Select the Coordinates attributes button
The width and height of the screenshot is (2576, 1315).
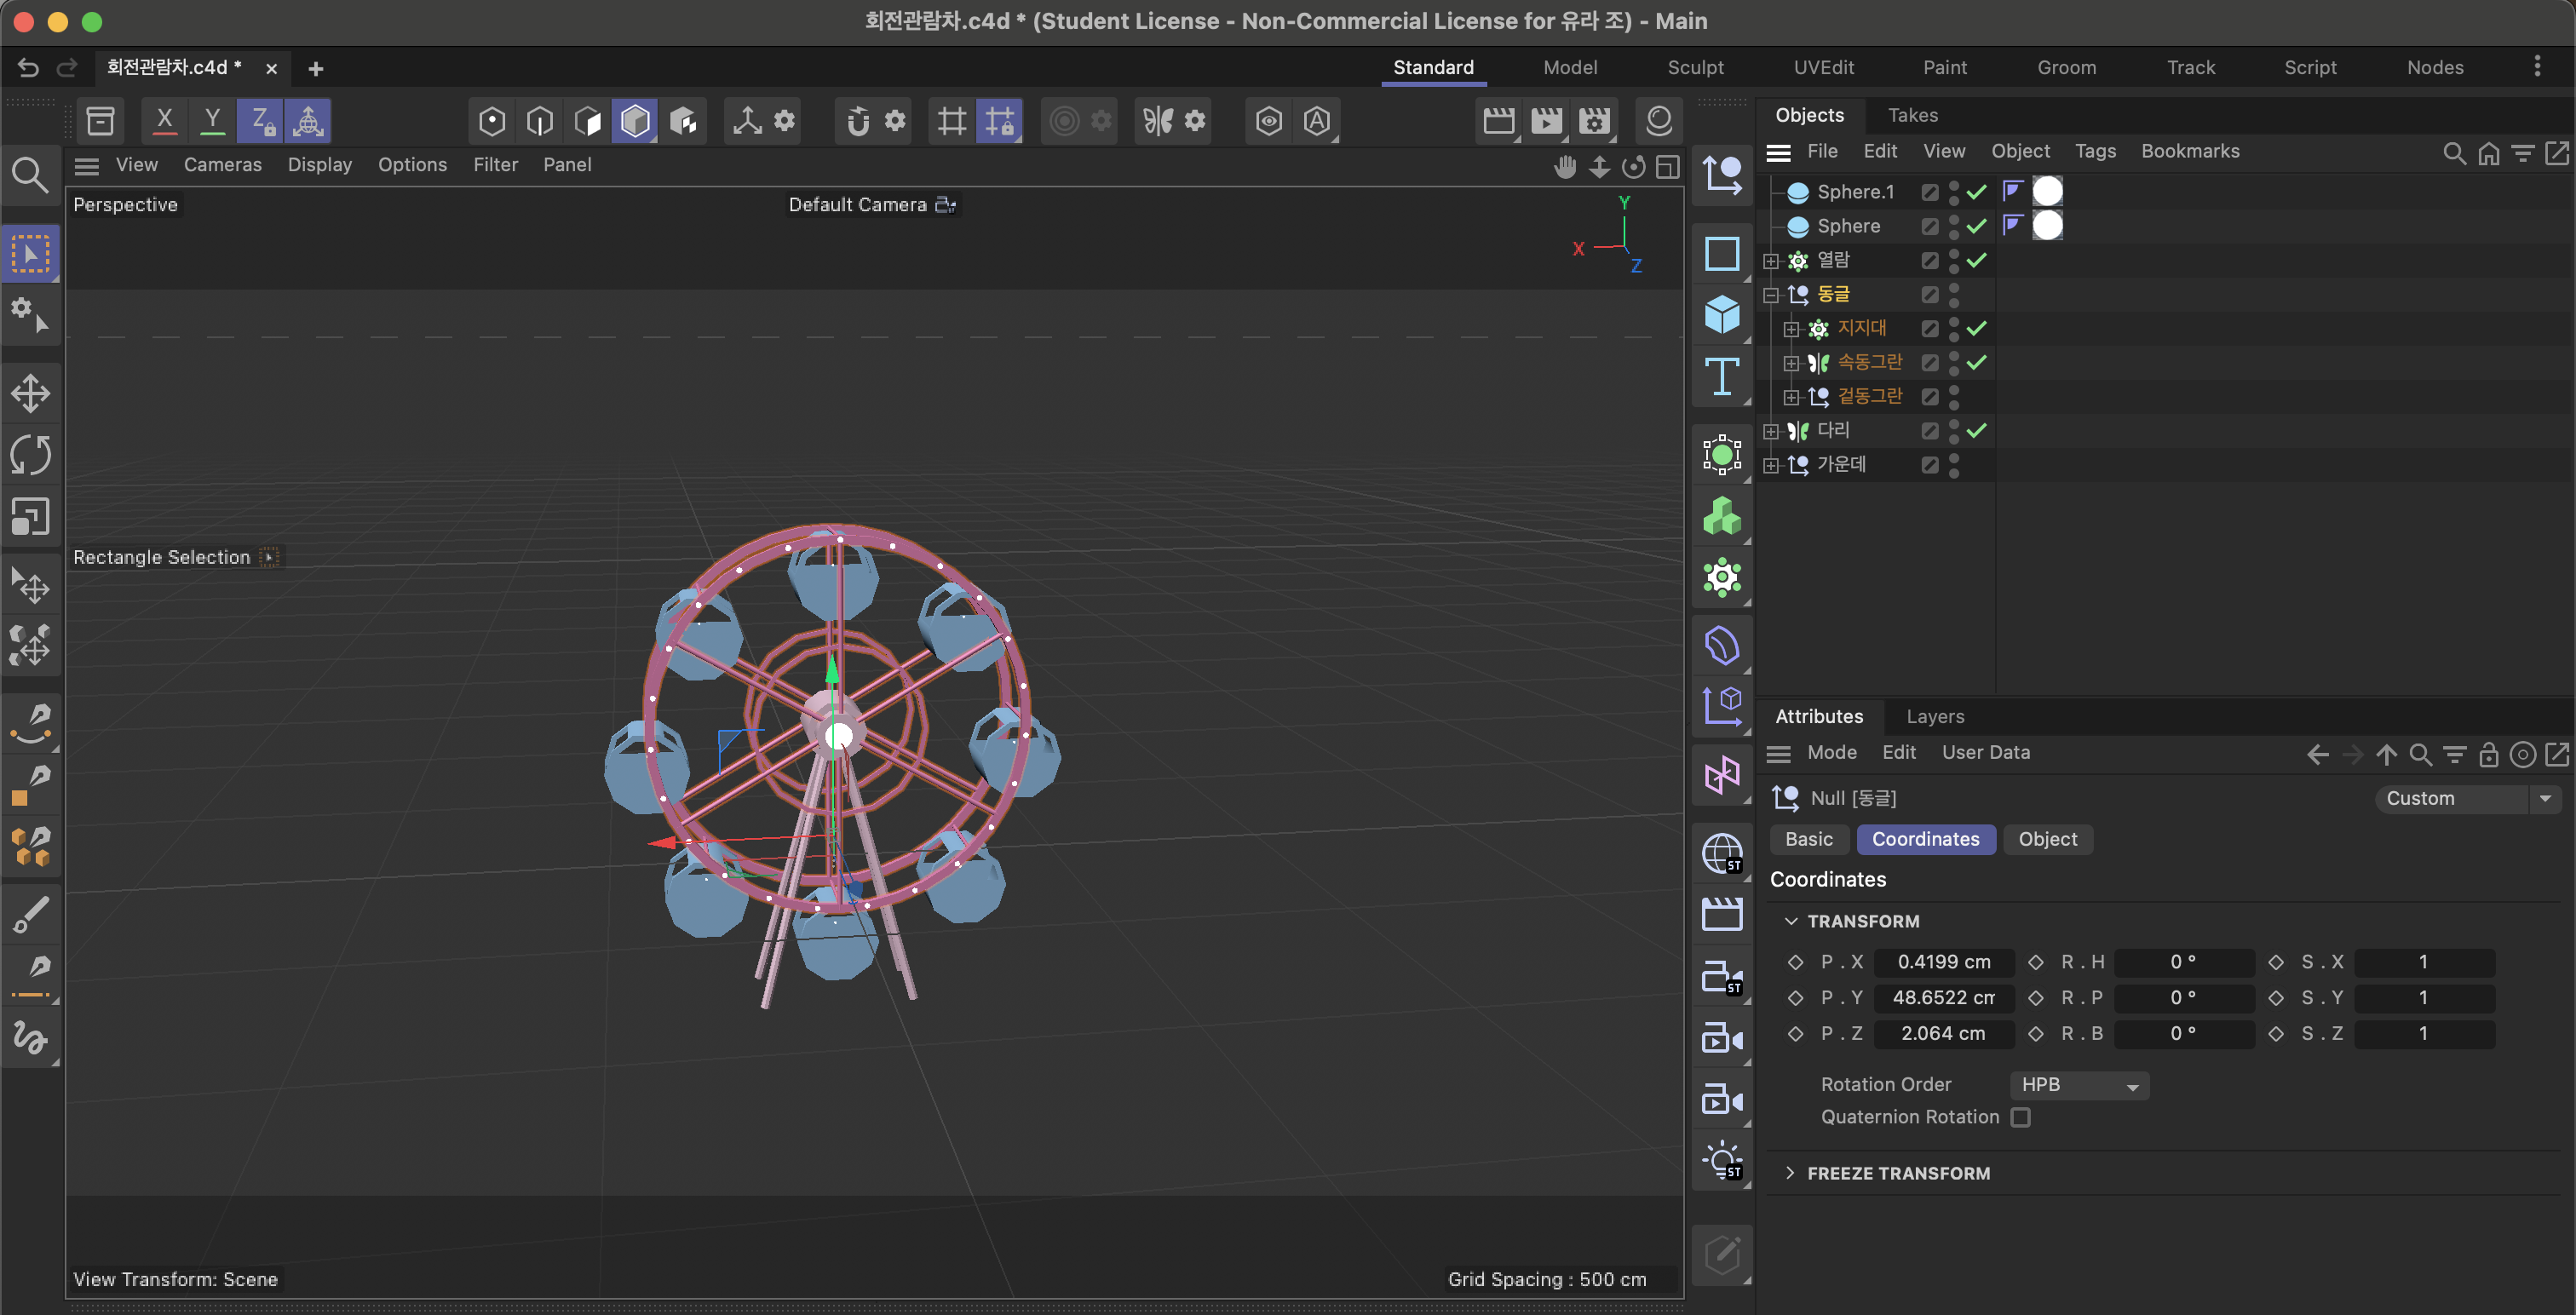(1925, 839)
